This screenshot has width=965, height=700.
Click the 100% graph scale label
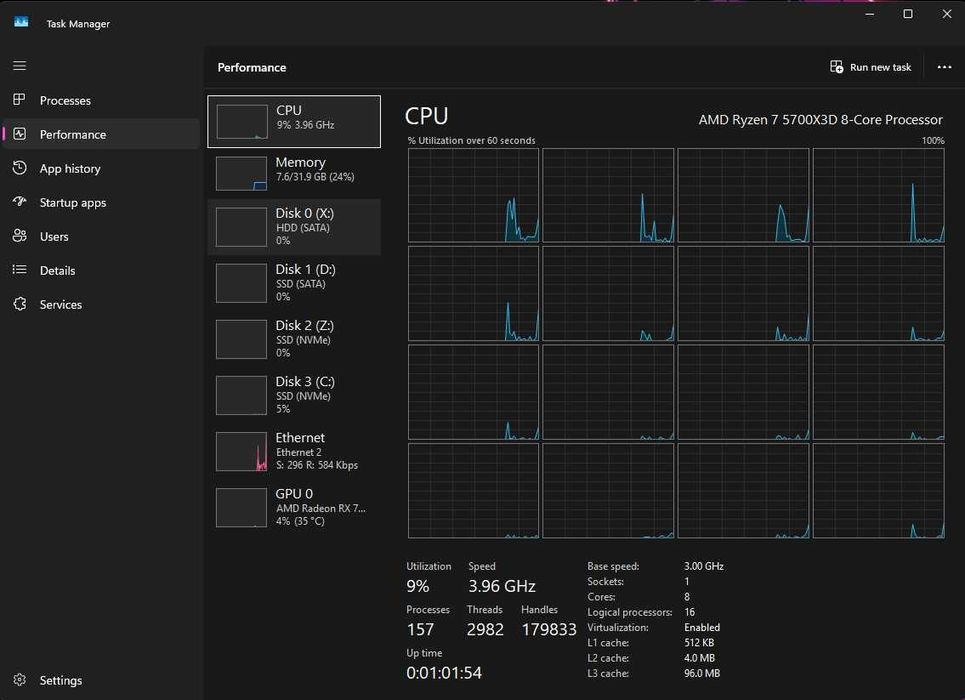[932, 140]
